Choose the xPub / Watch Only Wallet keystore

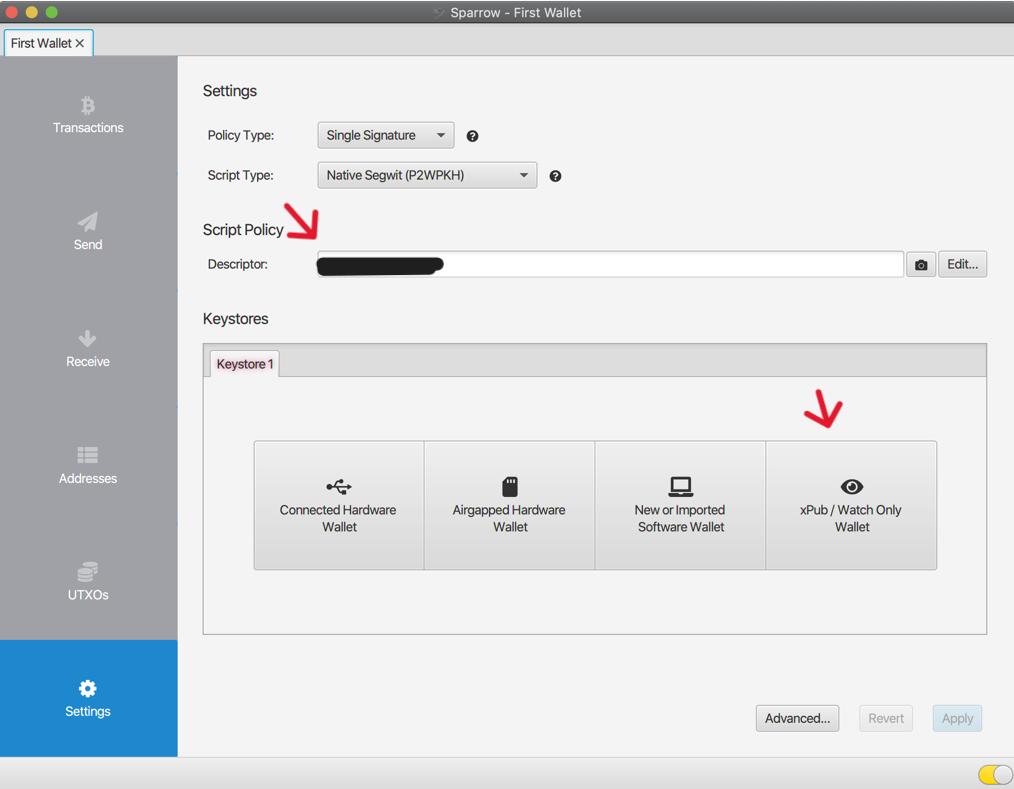click(851, 505)
